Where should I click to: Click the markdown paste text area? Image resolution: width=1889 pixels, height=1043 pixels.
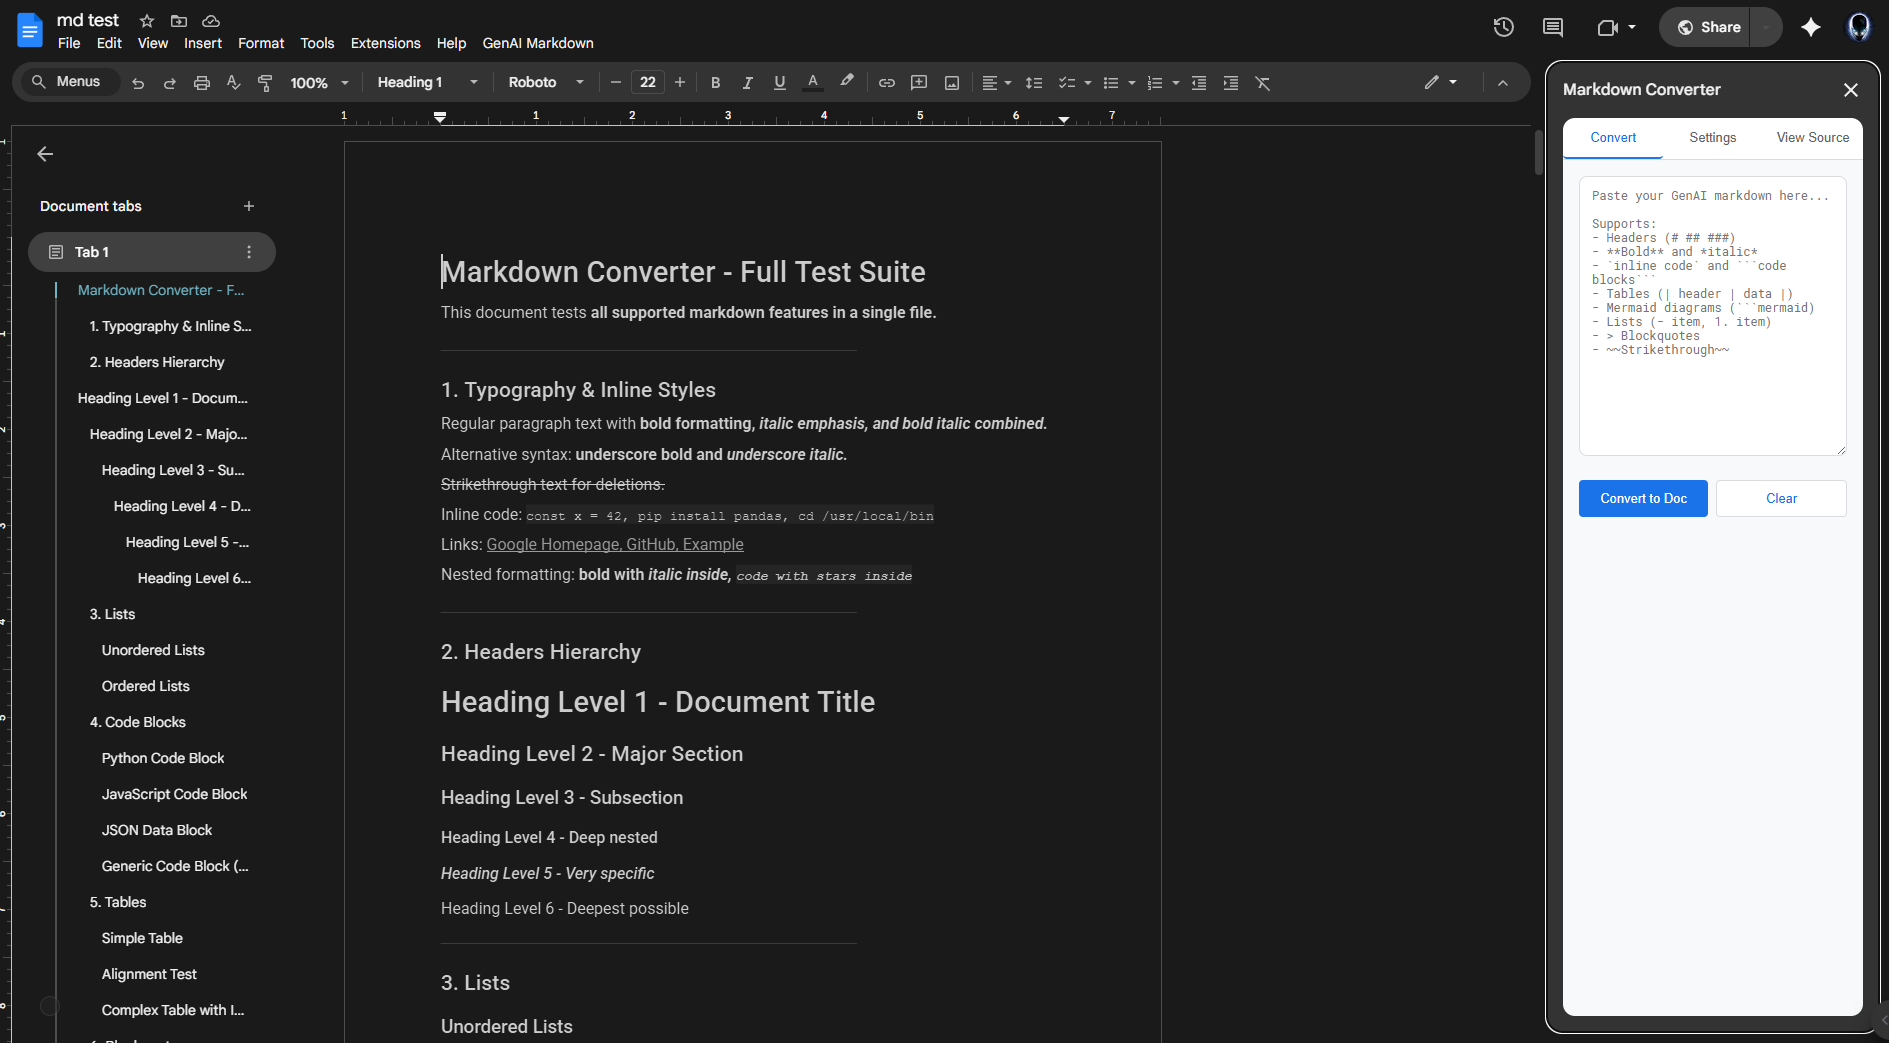(x=1712, y=316)
